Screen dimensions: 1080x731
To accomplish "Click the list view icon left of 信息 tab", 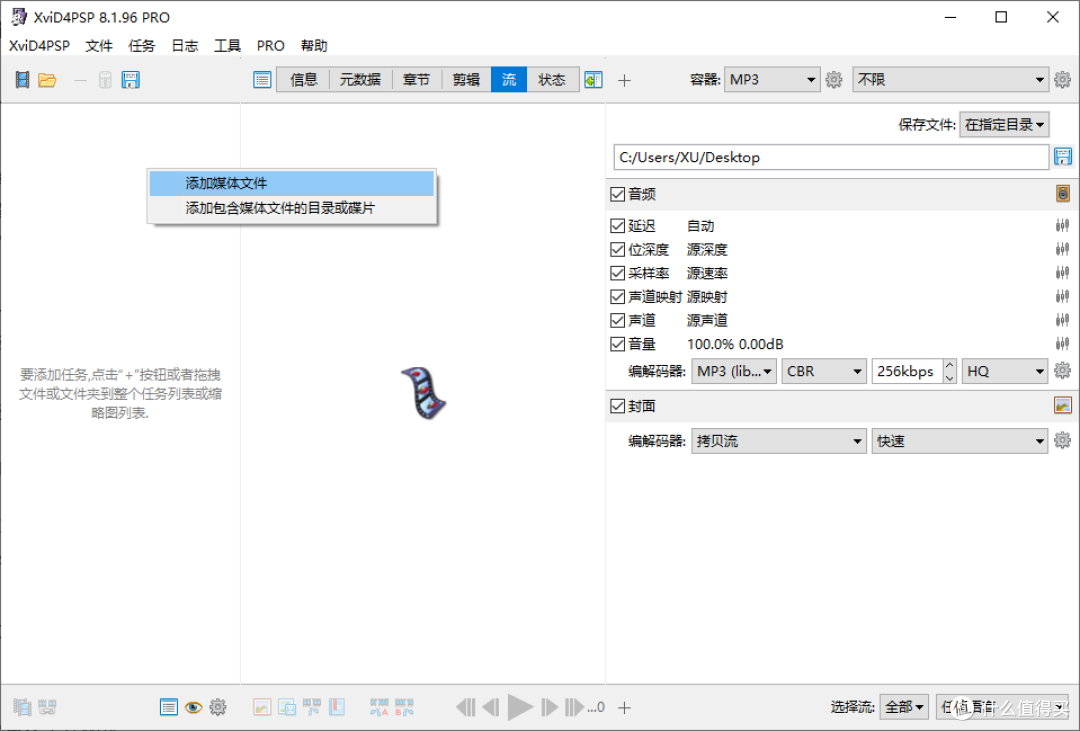I will pos(262,80).
